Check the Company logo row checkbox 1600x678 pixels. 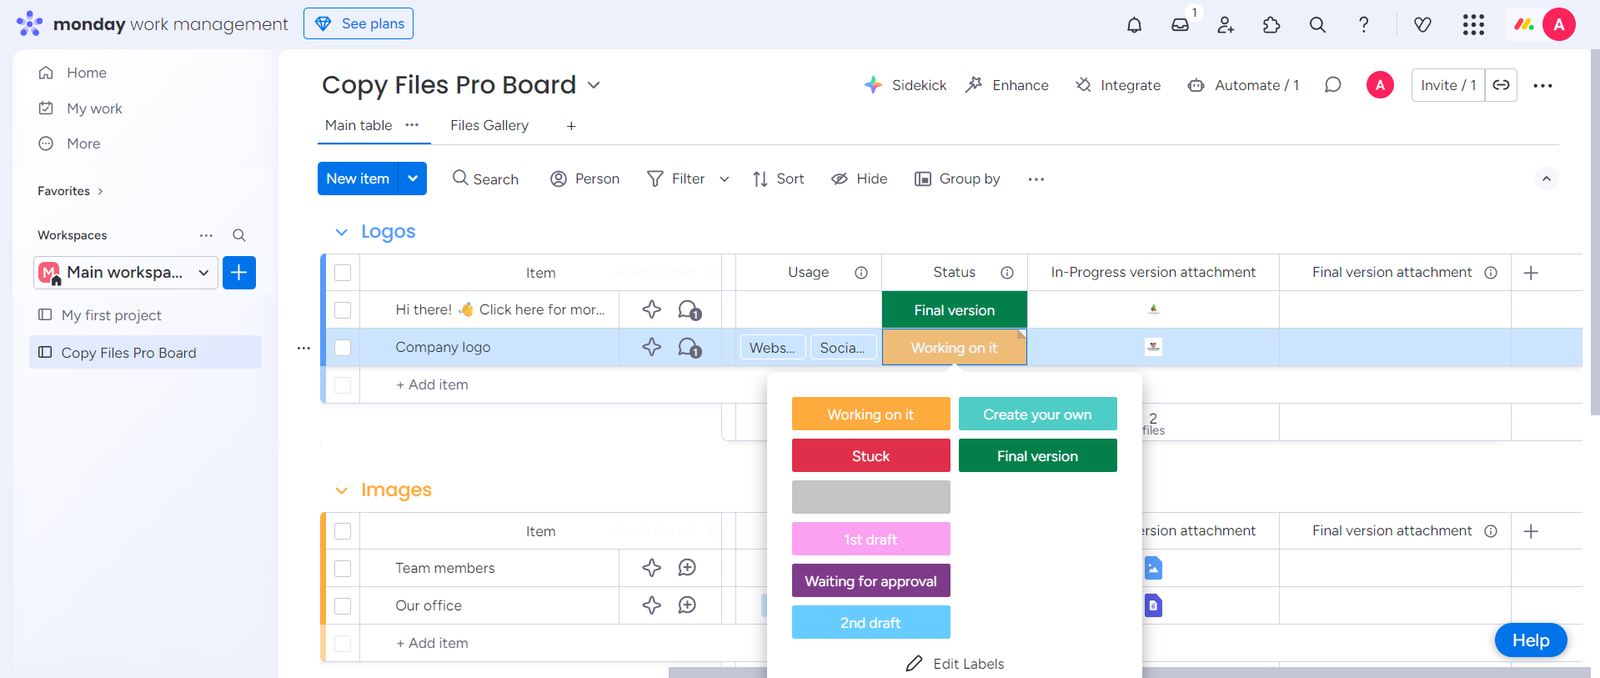tap(343, 348)
